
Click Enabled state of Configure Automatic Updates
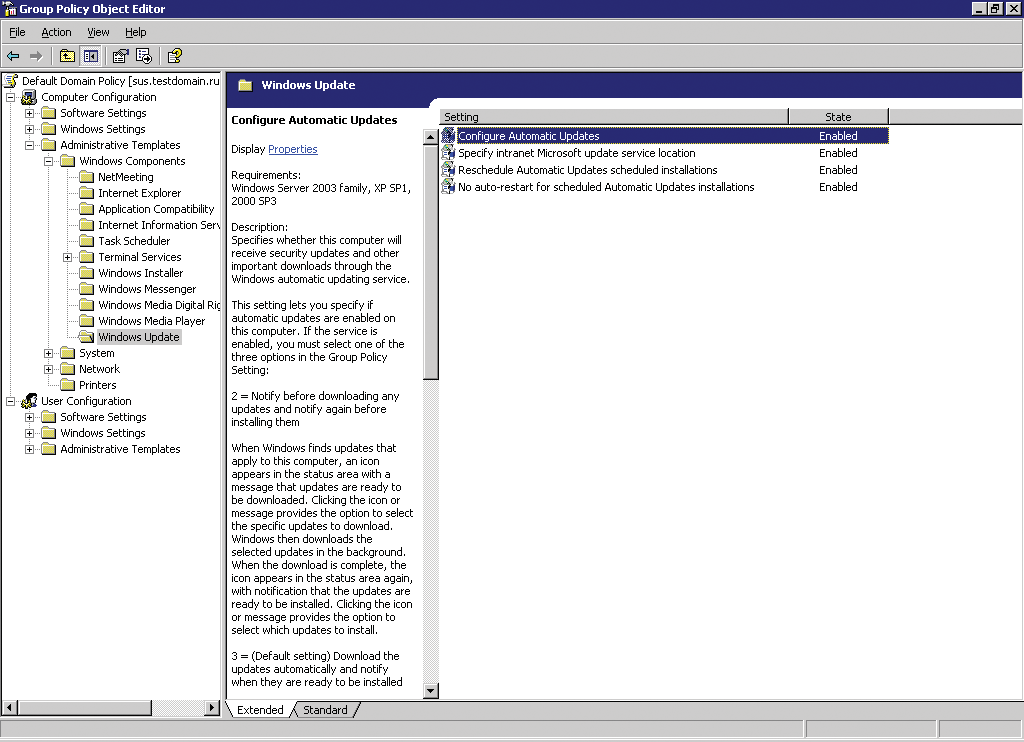coord(839,136)
